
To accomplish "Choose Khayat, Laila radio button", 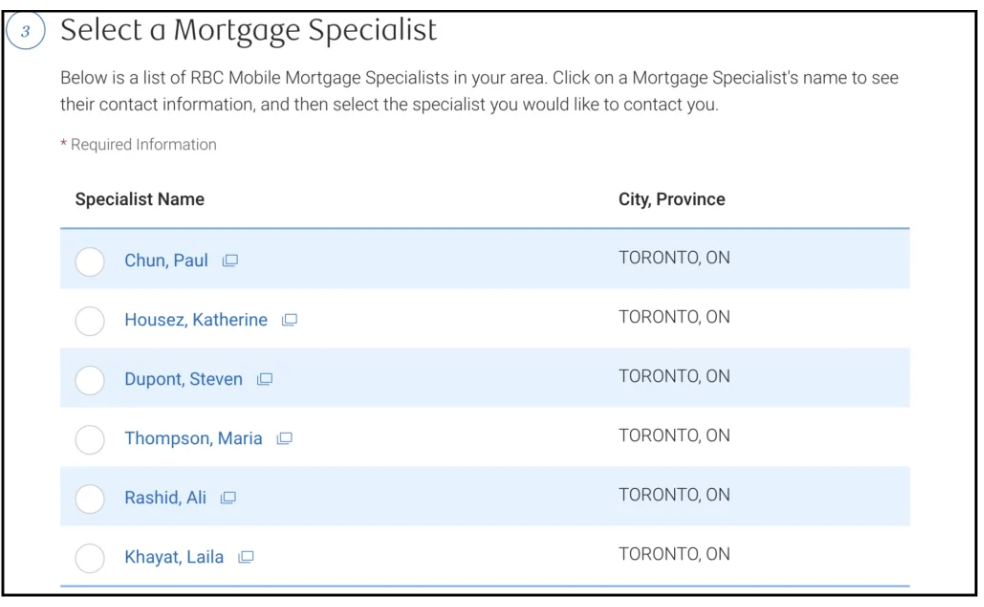I will coord(91,557).
